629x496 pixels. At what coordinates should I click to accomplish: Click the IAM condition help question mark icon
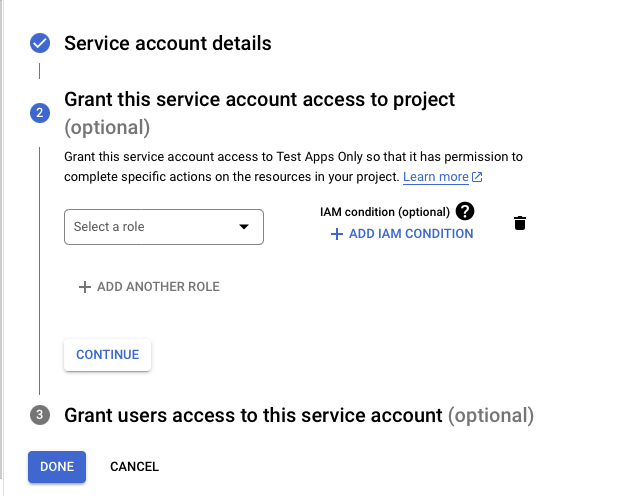click(x=465, y=211)
